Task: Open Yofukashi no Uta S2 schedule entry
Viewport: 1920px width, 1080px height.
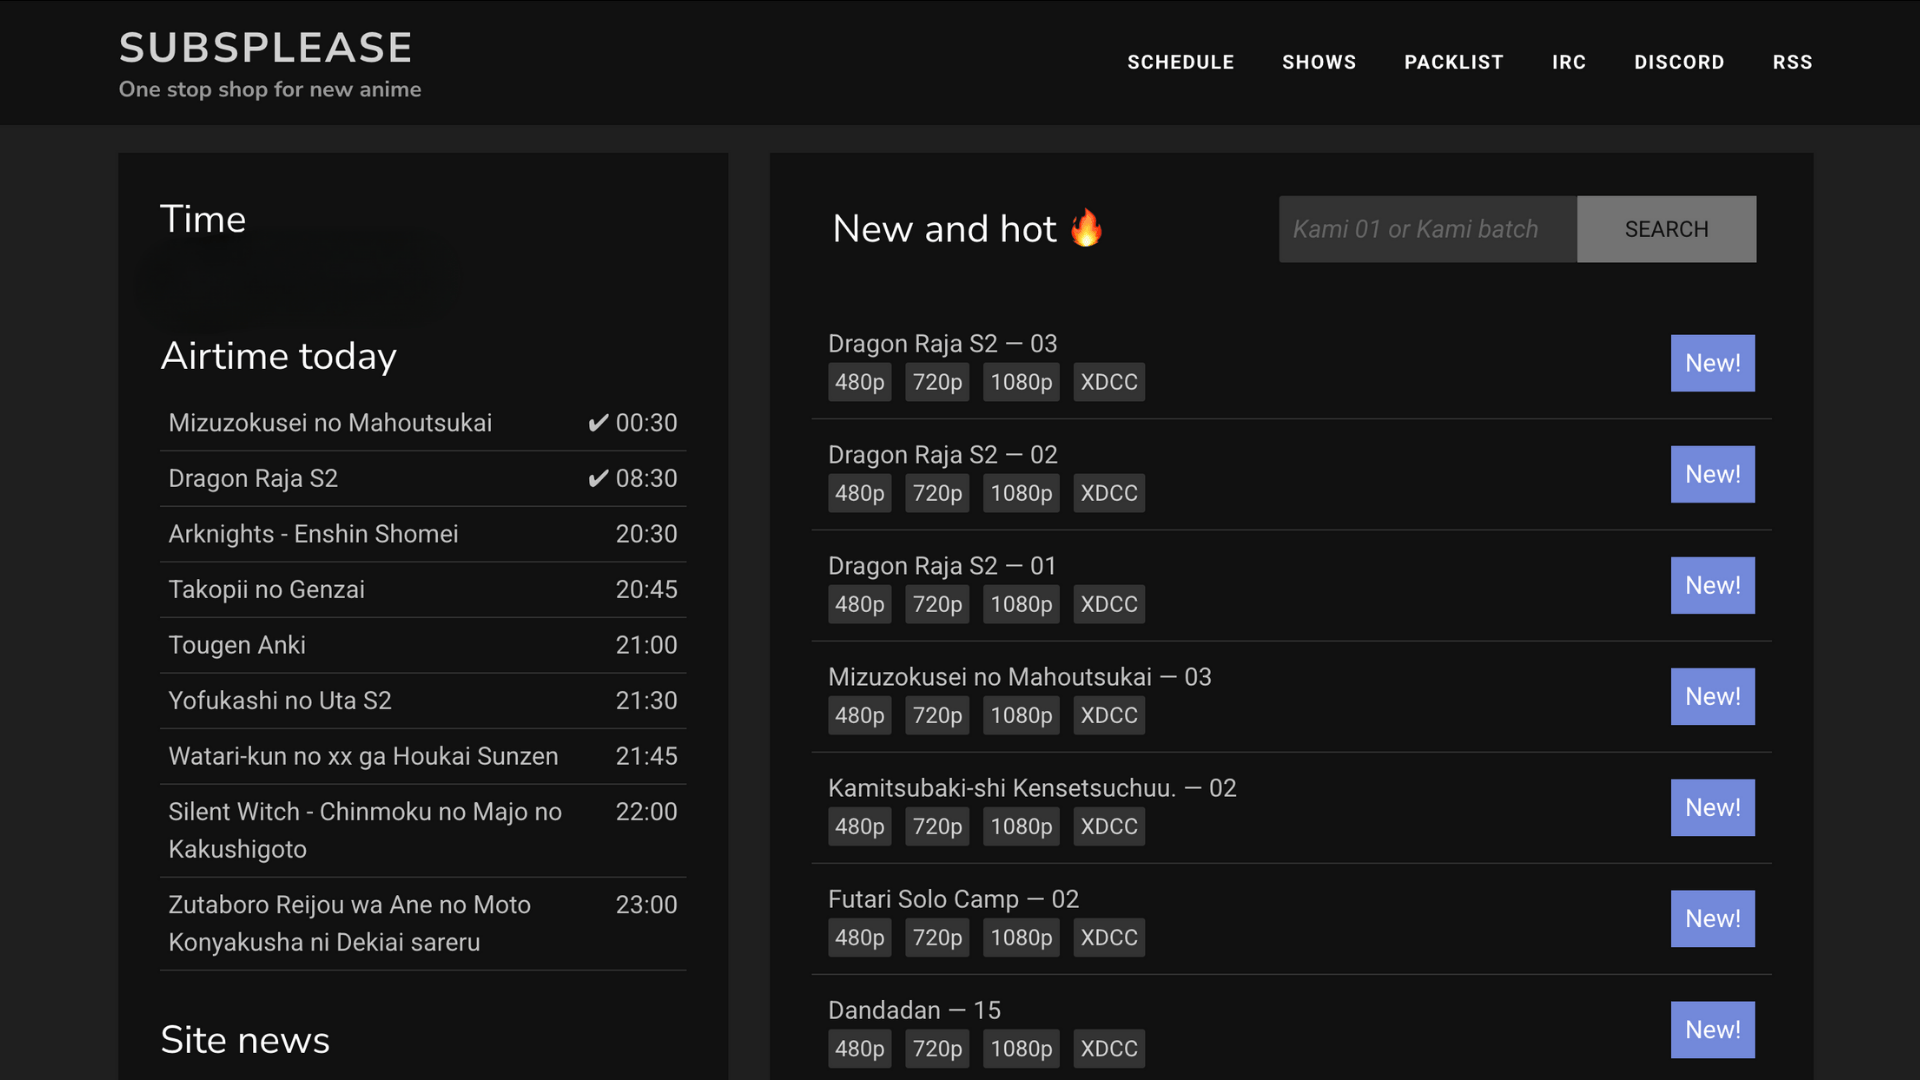Action: 280,701
